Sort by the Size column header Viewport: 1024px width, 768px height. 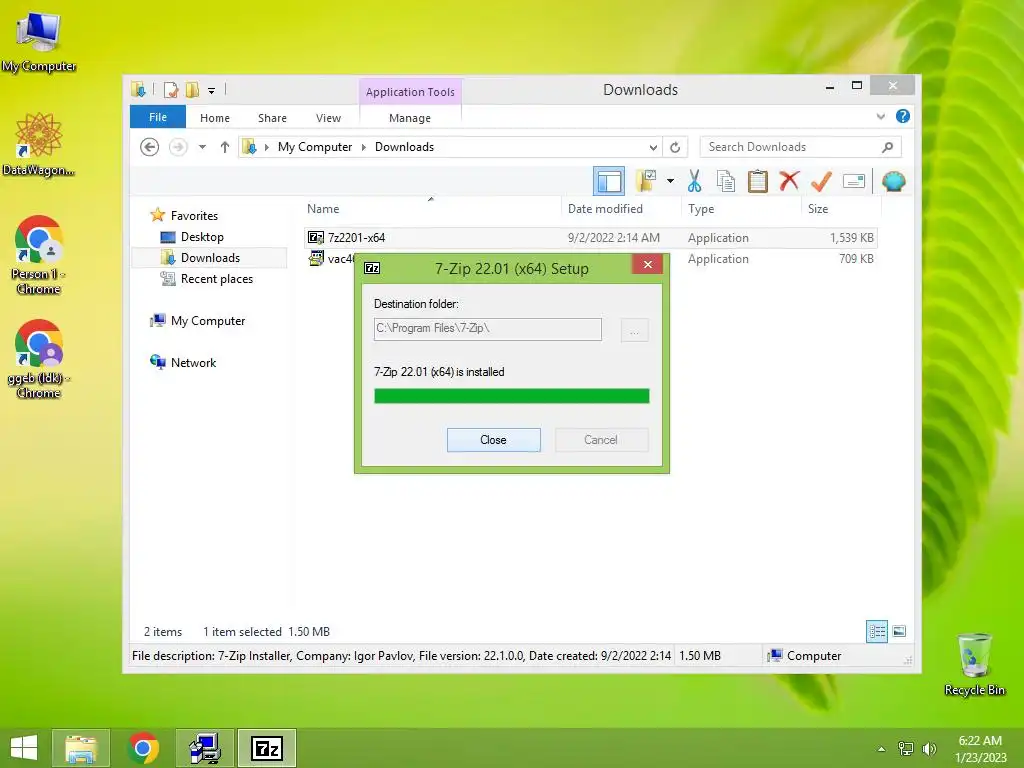818,209
